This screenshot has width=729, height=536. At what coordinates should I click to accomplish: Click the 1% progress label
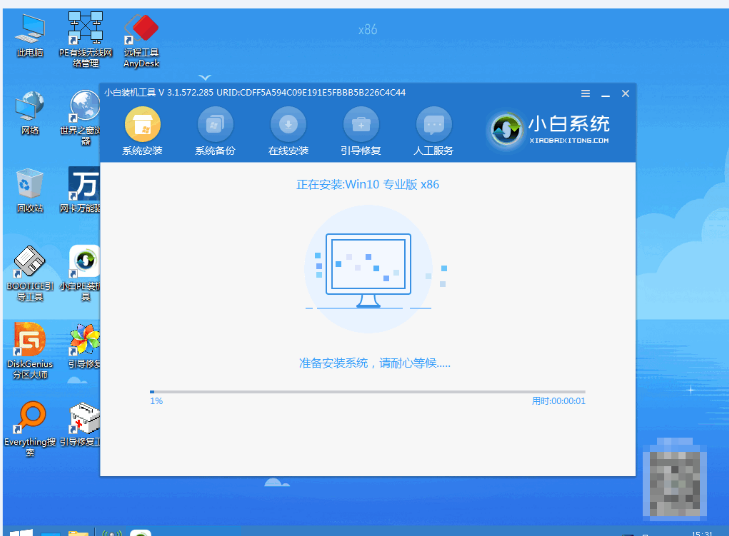(x=156, y=401)
